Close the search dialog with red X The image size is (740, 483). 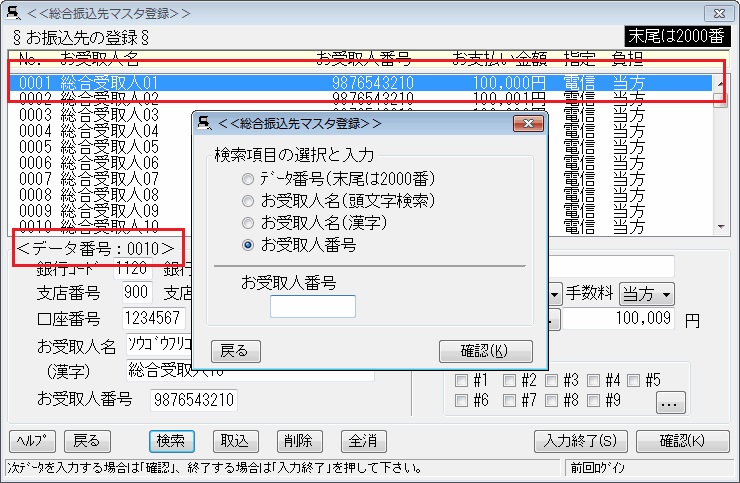(x=529, y=124)
